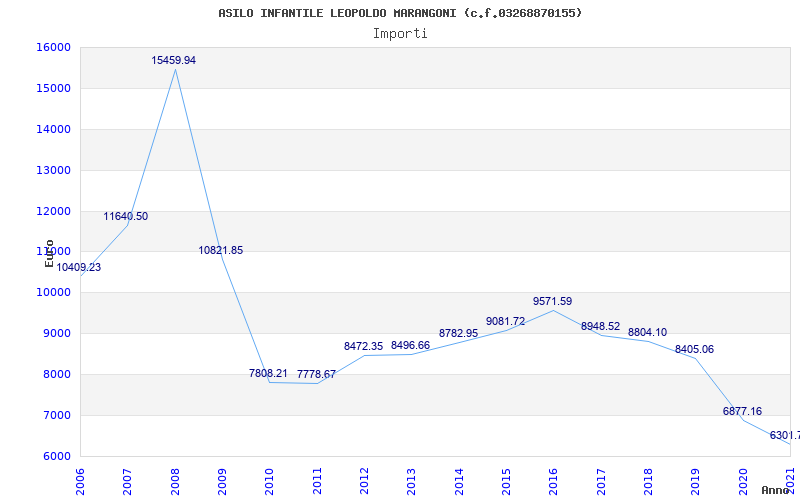800x500 pixels.
Task: Click the 2014 x-axis year label
Action: coord(459,482)
